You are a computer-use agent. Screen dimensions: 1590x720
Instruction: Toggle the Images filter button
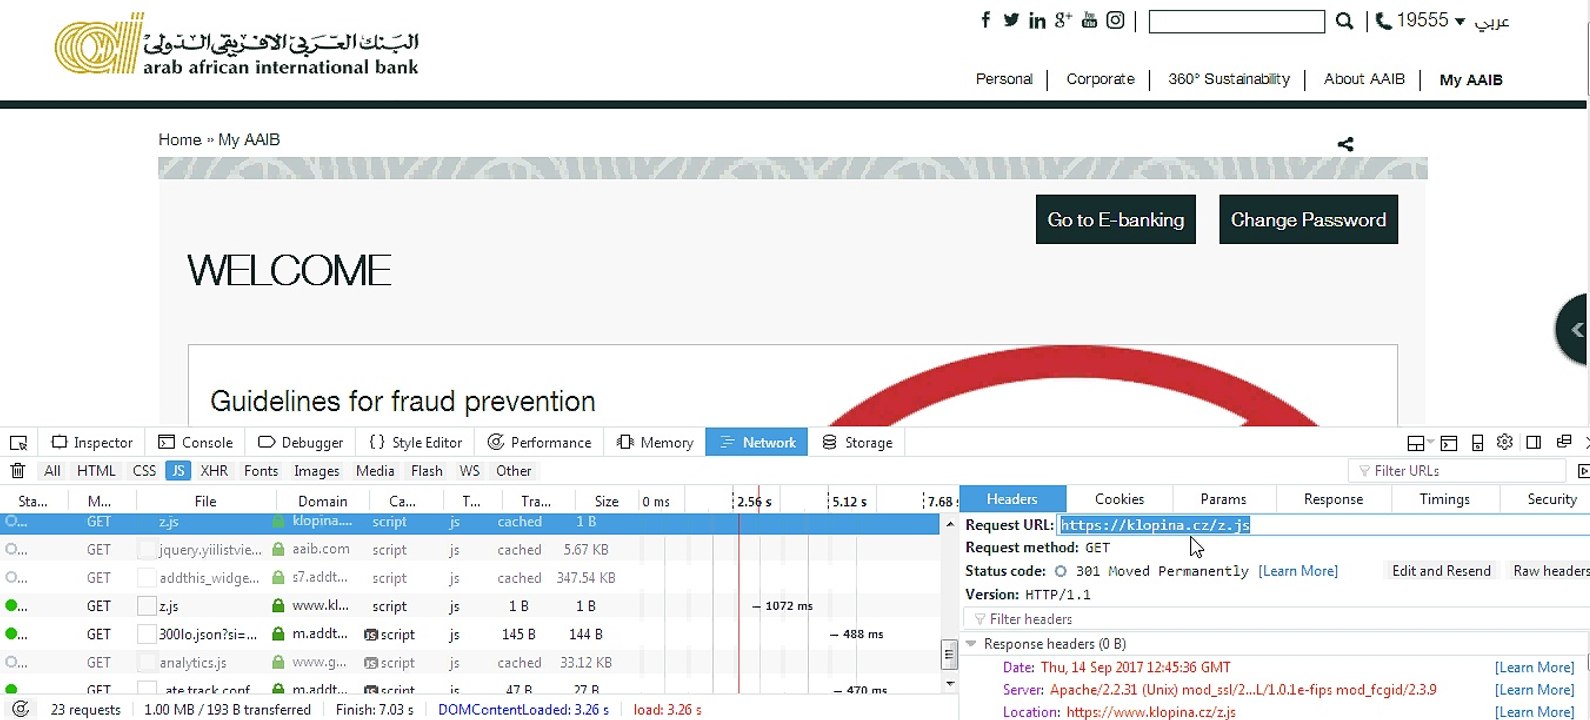(x=317, y=471)
